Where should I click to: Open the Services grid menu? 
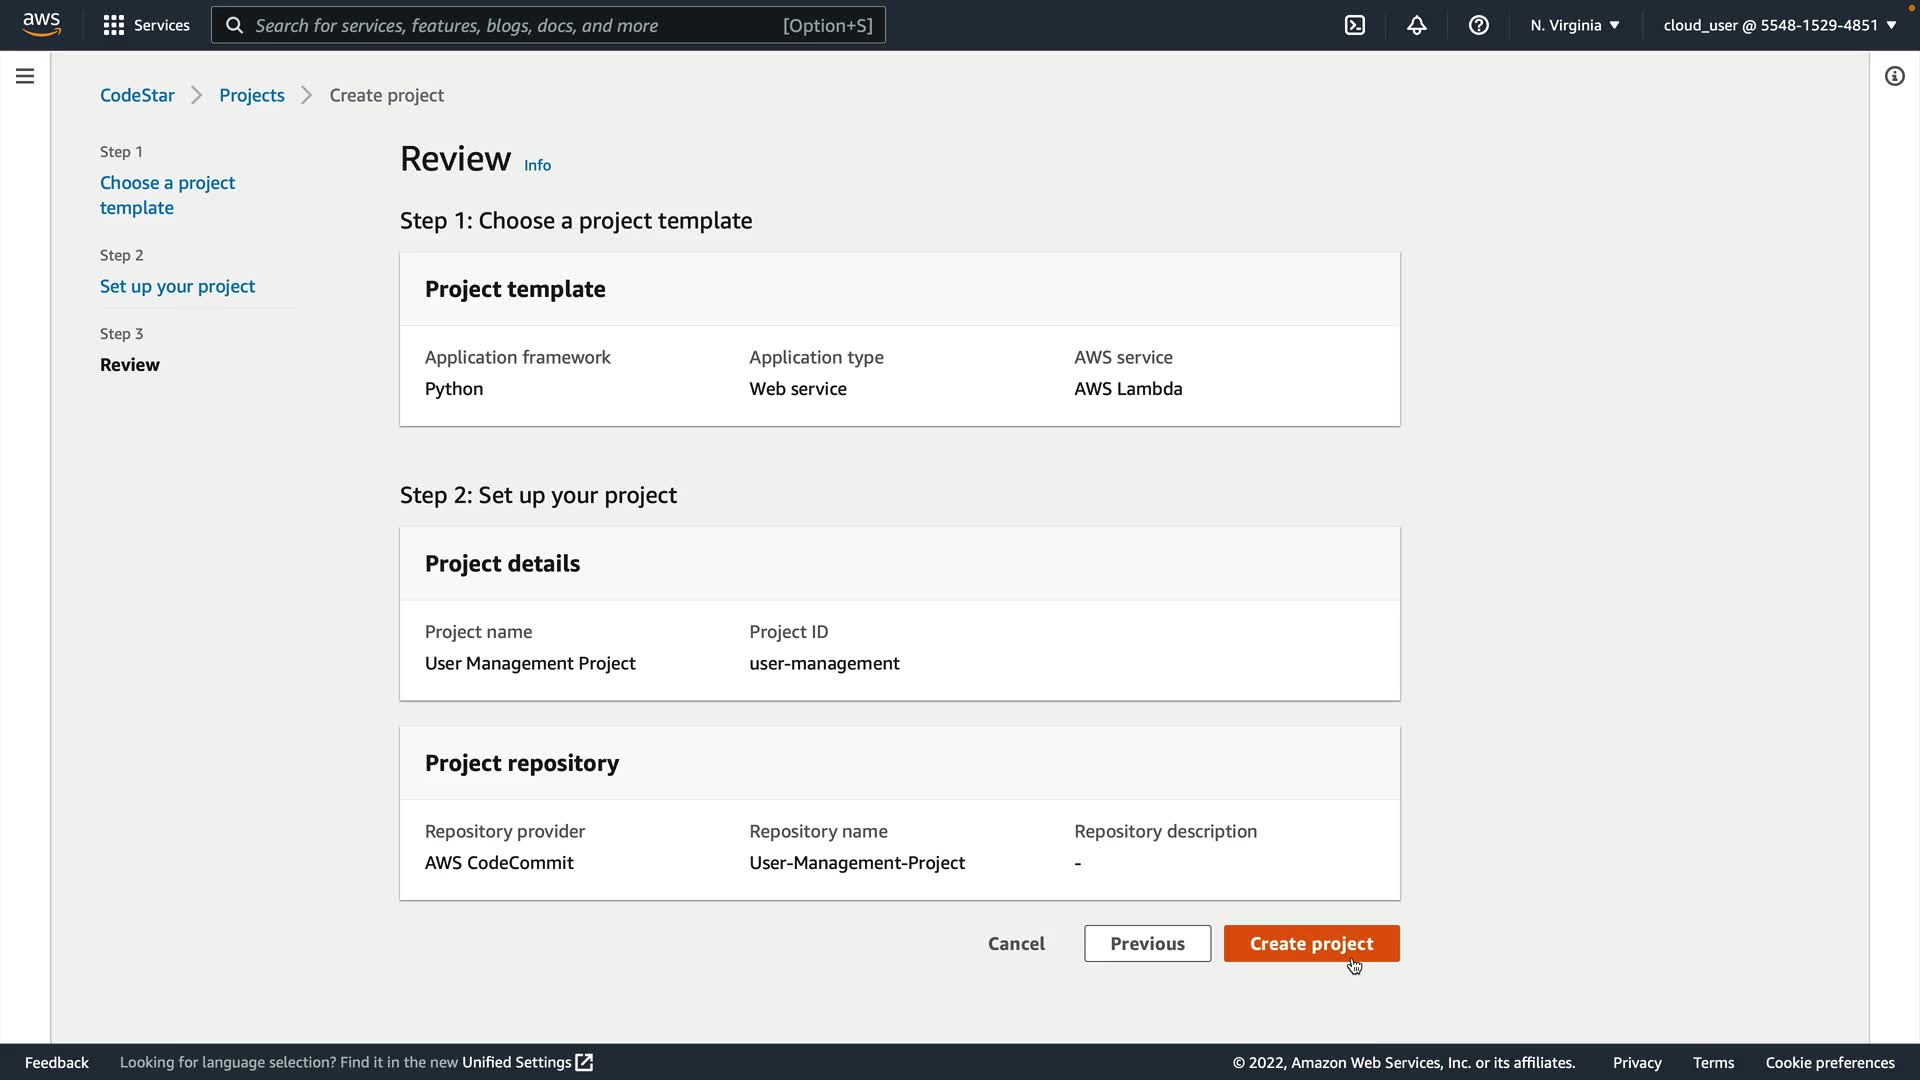[x=146, y=25]
